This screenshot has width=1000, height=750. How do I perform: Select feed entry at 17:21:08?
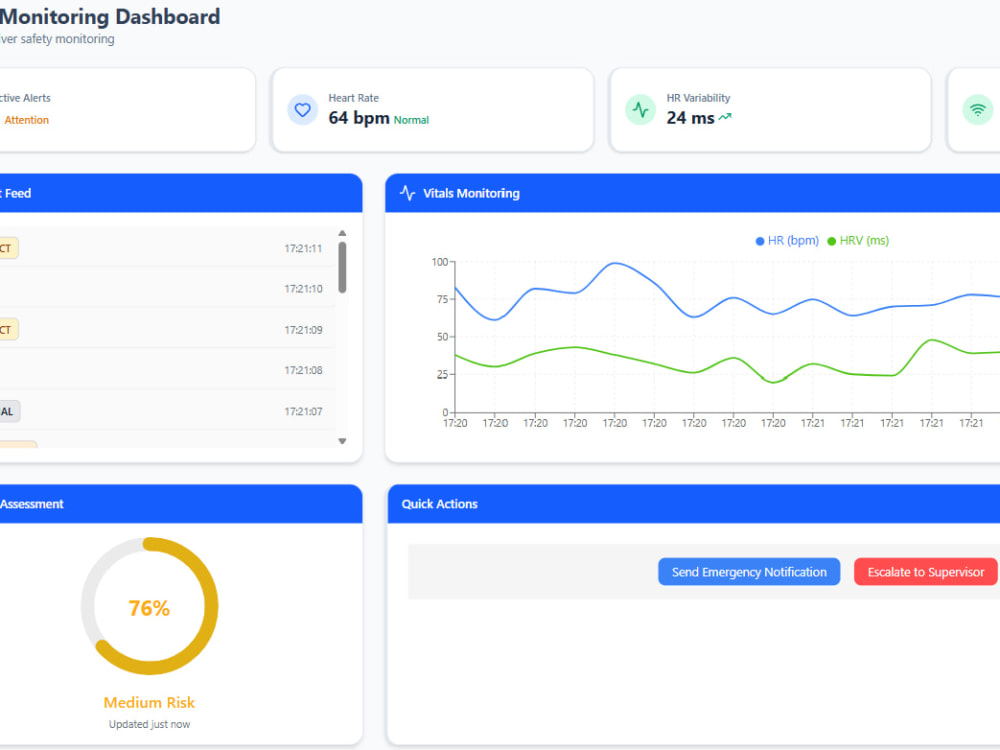167,371
